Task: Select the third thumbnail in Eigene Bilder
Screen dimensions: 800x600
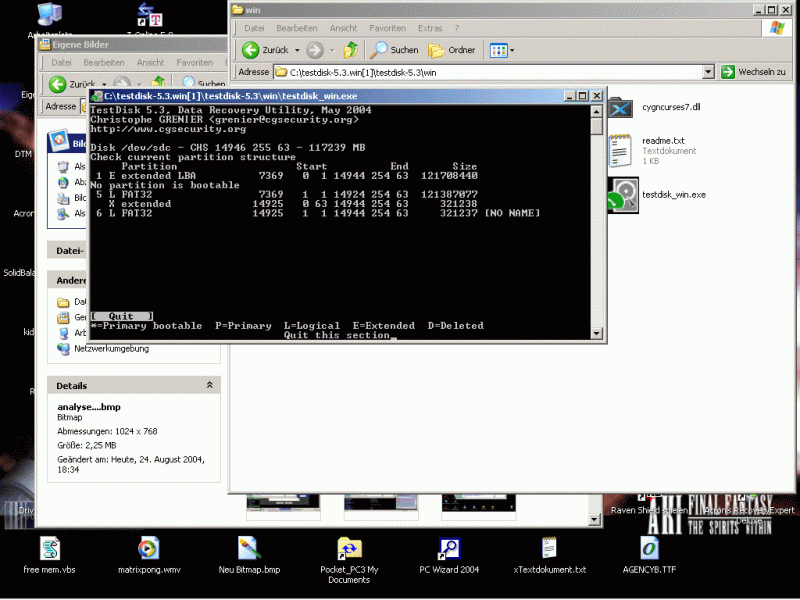Action: (479, 507)
